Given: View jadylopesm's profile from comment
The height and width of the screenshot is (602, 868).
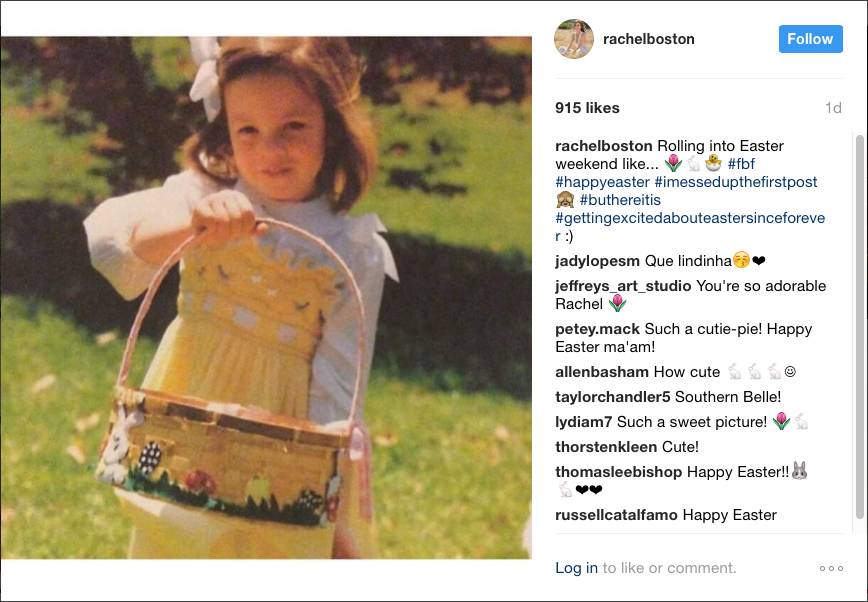Looking at the screenshot, I should click(597, 261).
